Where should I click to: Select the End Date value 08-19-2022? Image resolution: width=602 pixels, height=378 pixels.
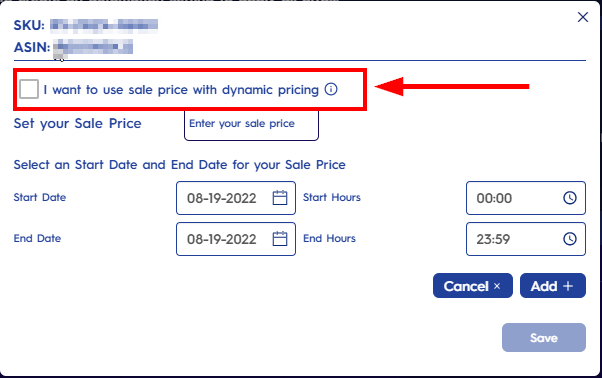coord(222,239)
